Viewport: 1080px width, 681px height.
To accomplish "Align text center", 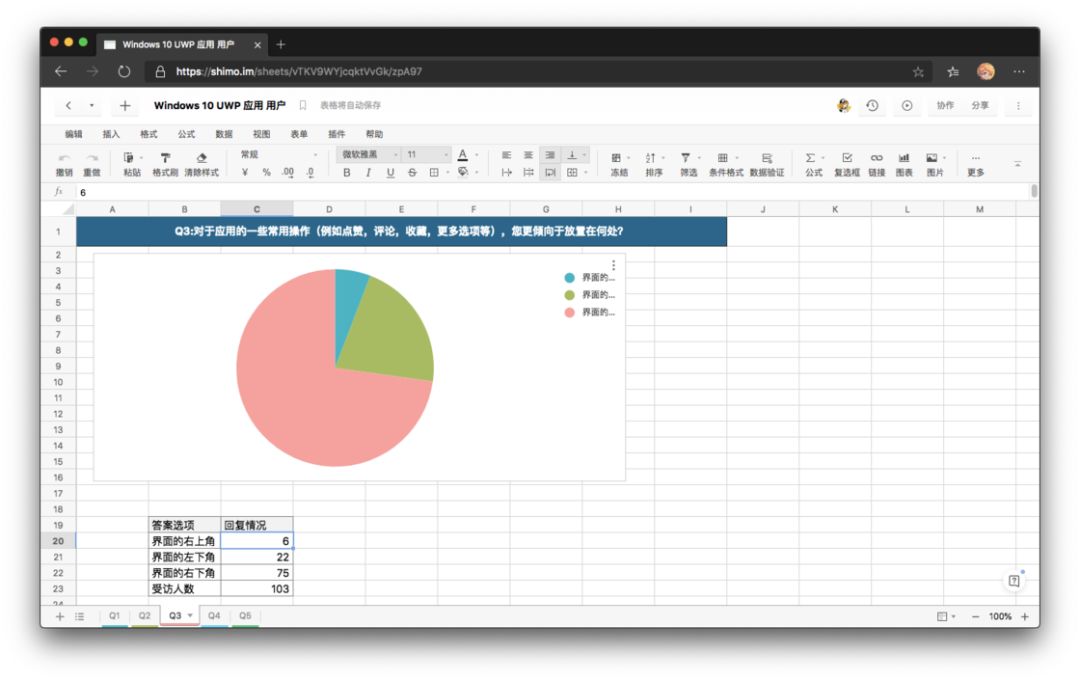I will point(528,156).
